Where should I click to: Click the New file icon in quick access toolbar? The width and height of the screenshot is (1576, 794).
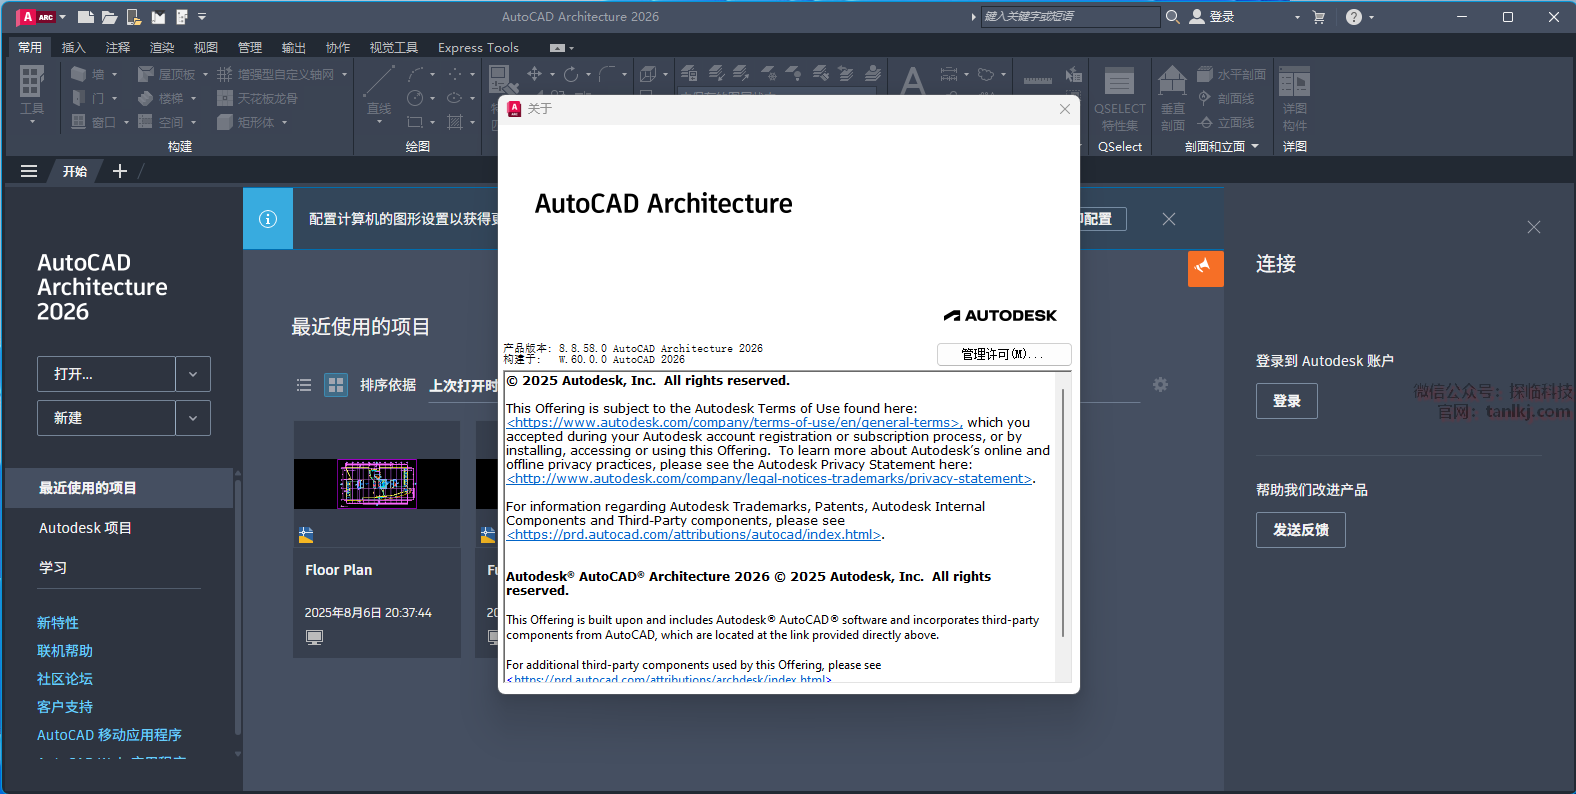(x=85, y=17)
